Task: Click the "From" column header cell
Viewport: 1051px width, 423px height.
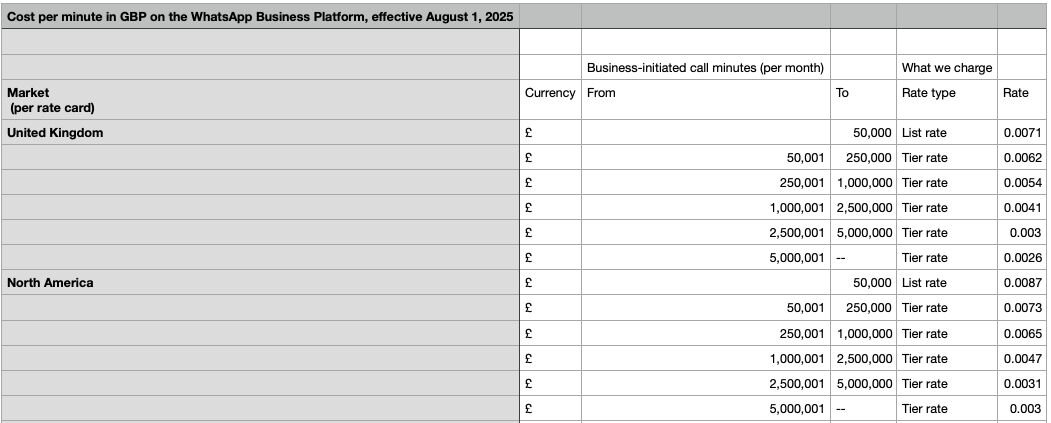Action: pos(705,93)
